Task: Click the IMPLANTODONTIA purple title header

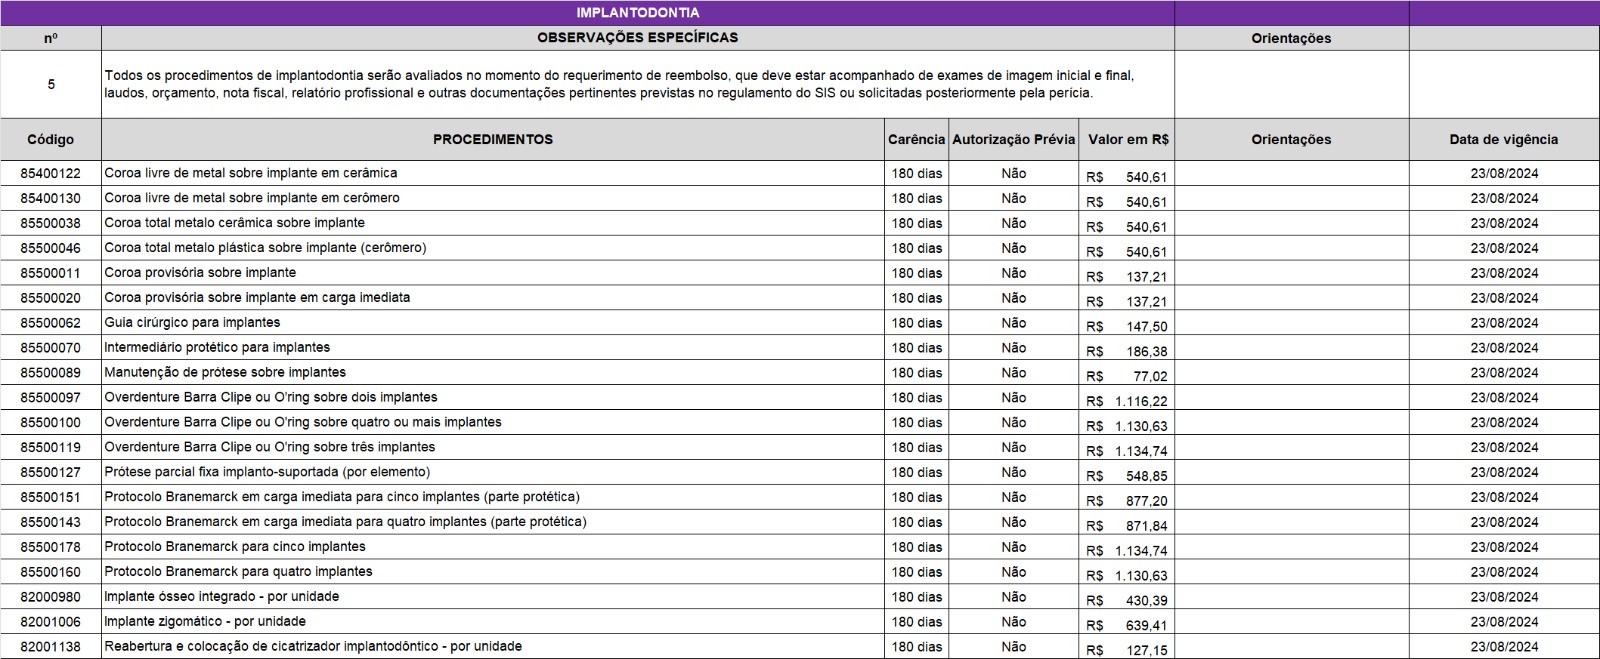Action: click(x=637, y=13)
